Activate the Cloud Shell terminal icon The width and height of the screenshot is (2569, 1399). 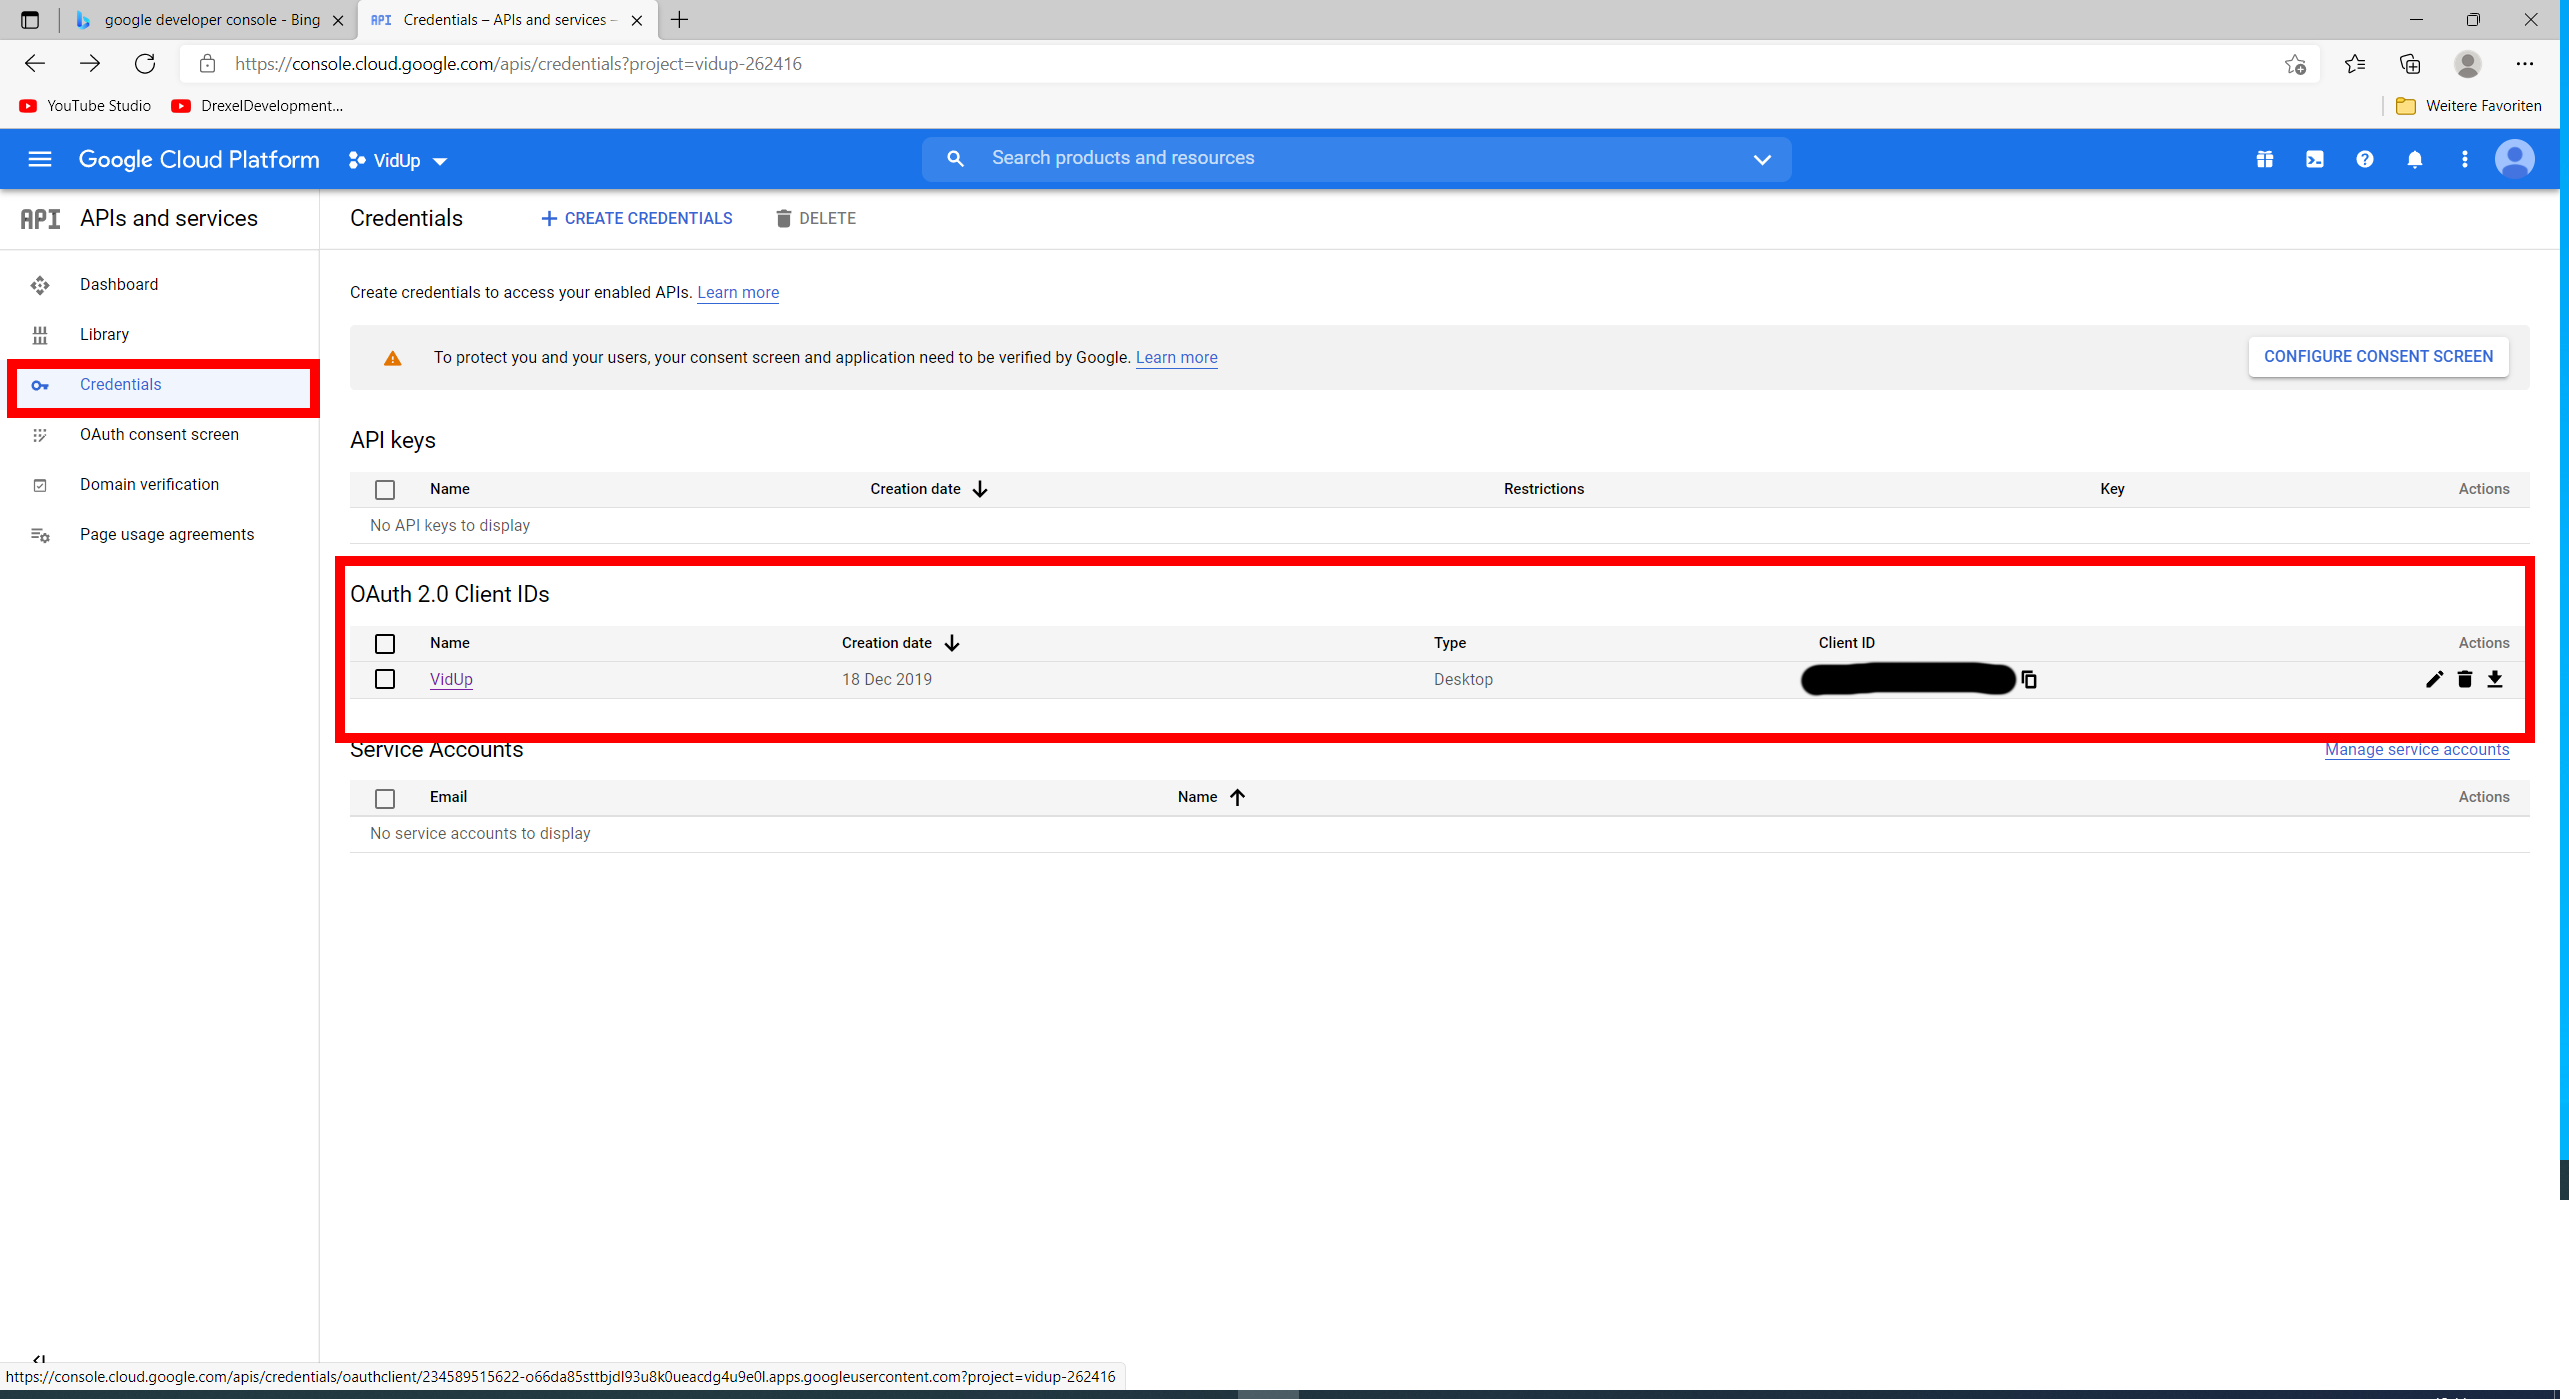pos(2315,159)
